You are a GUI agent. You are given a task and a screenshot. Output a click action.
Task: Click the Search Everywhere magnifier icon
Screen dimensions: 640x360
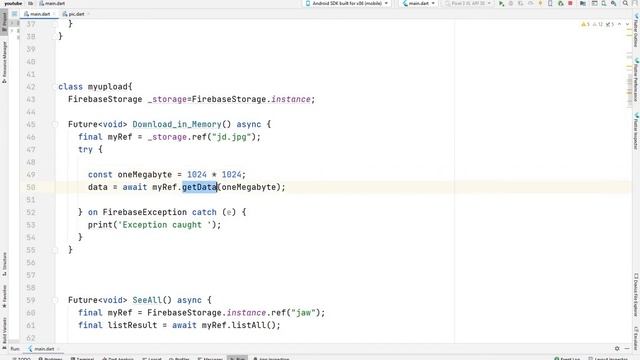coord(625,3)
